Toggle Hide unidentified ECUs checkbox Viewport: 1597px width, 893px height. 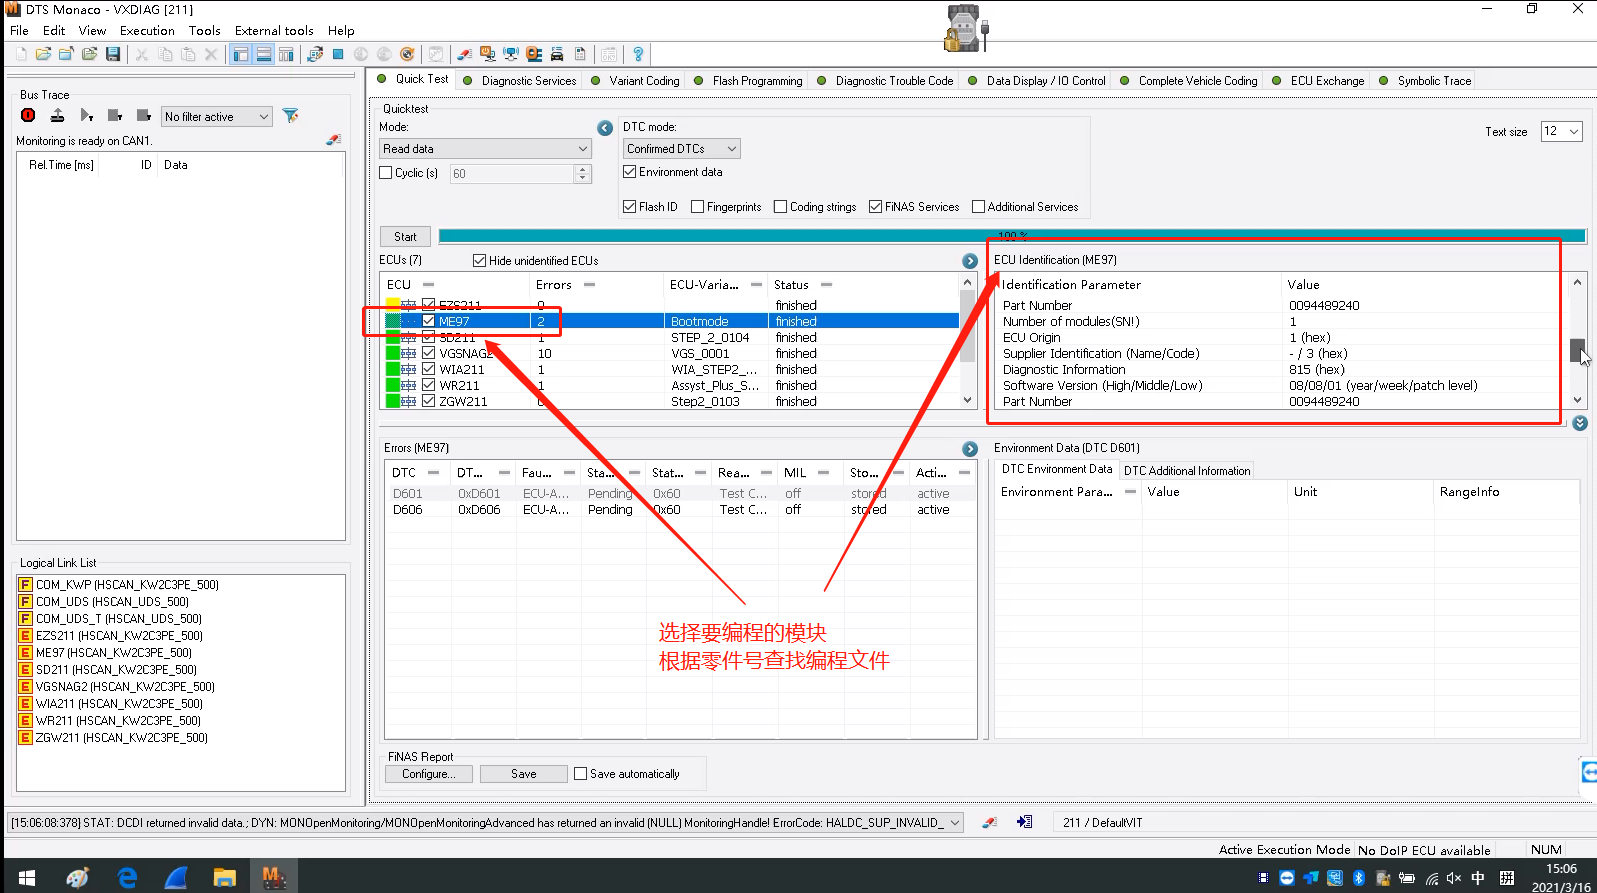click(480, 261)
